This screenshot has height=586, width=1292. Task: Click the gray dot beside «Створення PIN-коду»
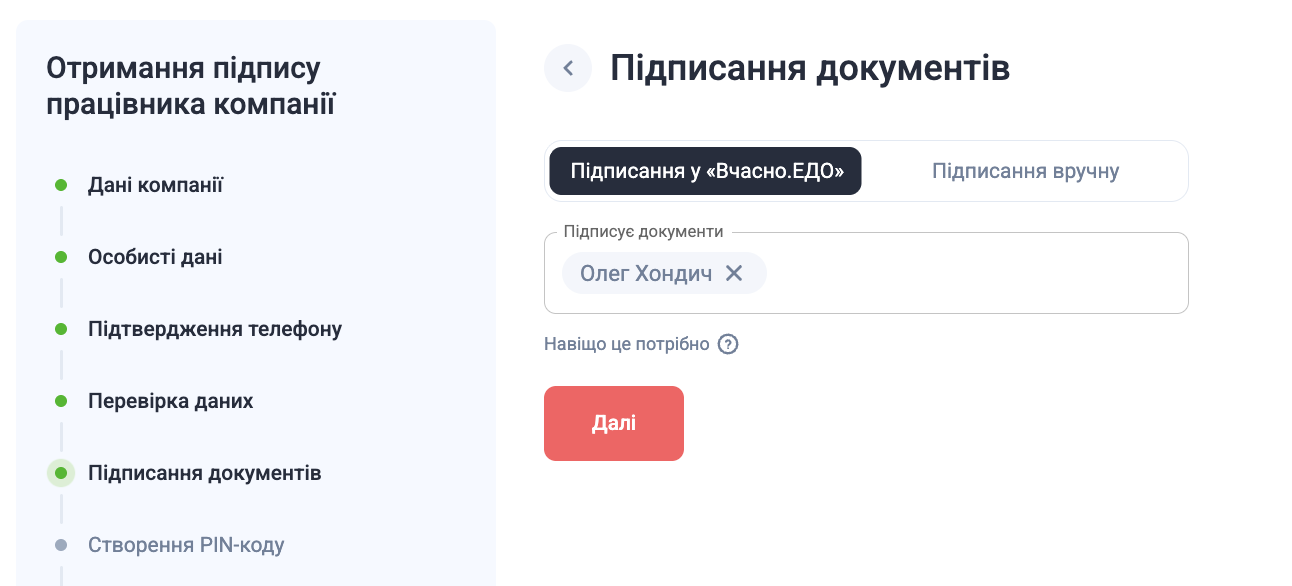pos(61,545)
